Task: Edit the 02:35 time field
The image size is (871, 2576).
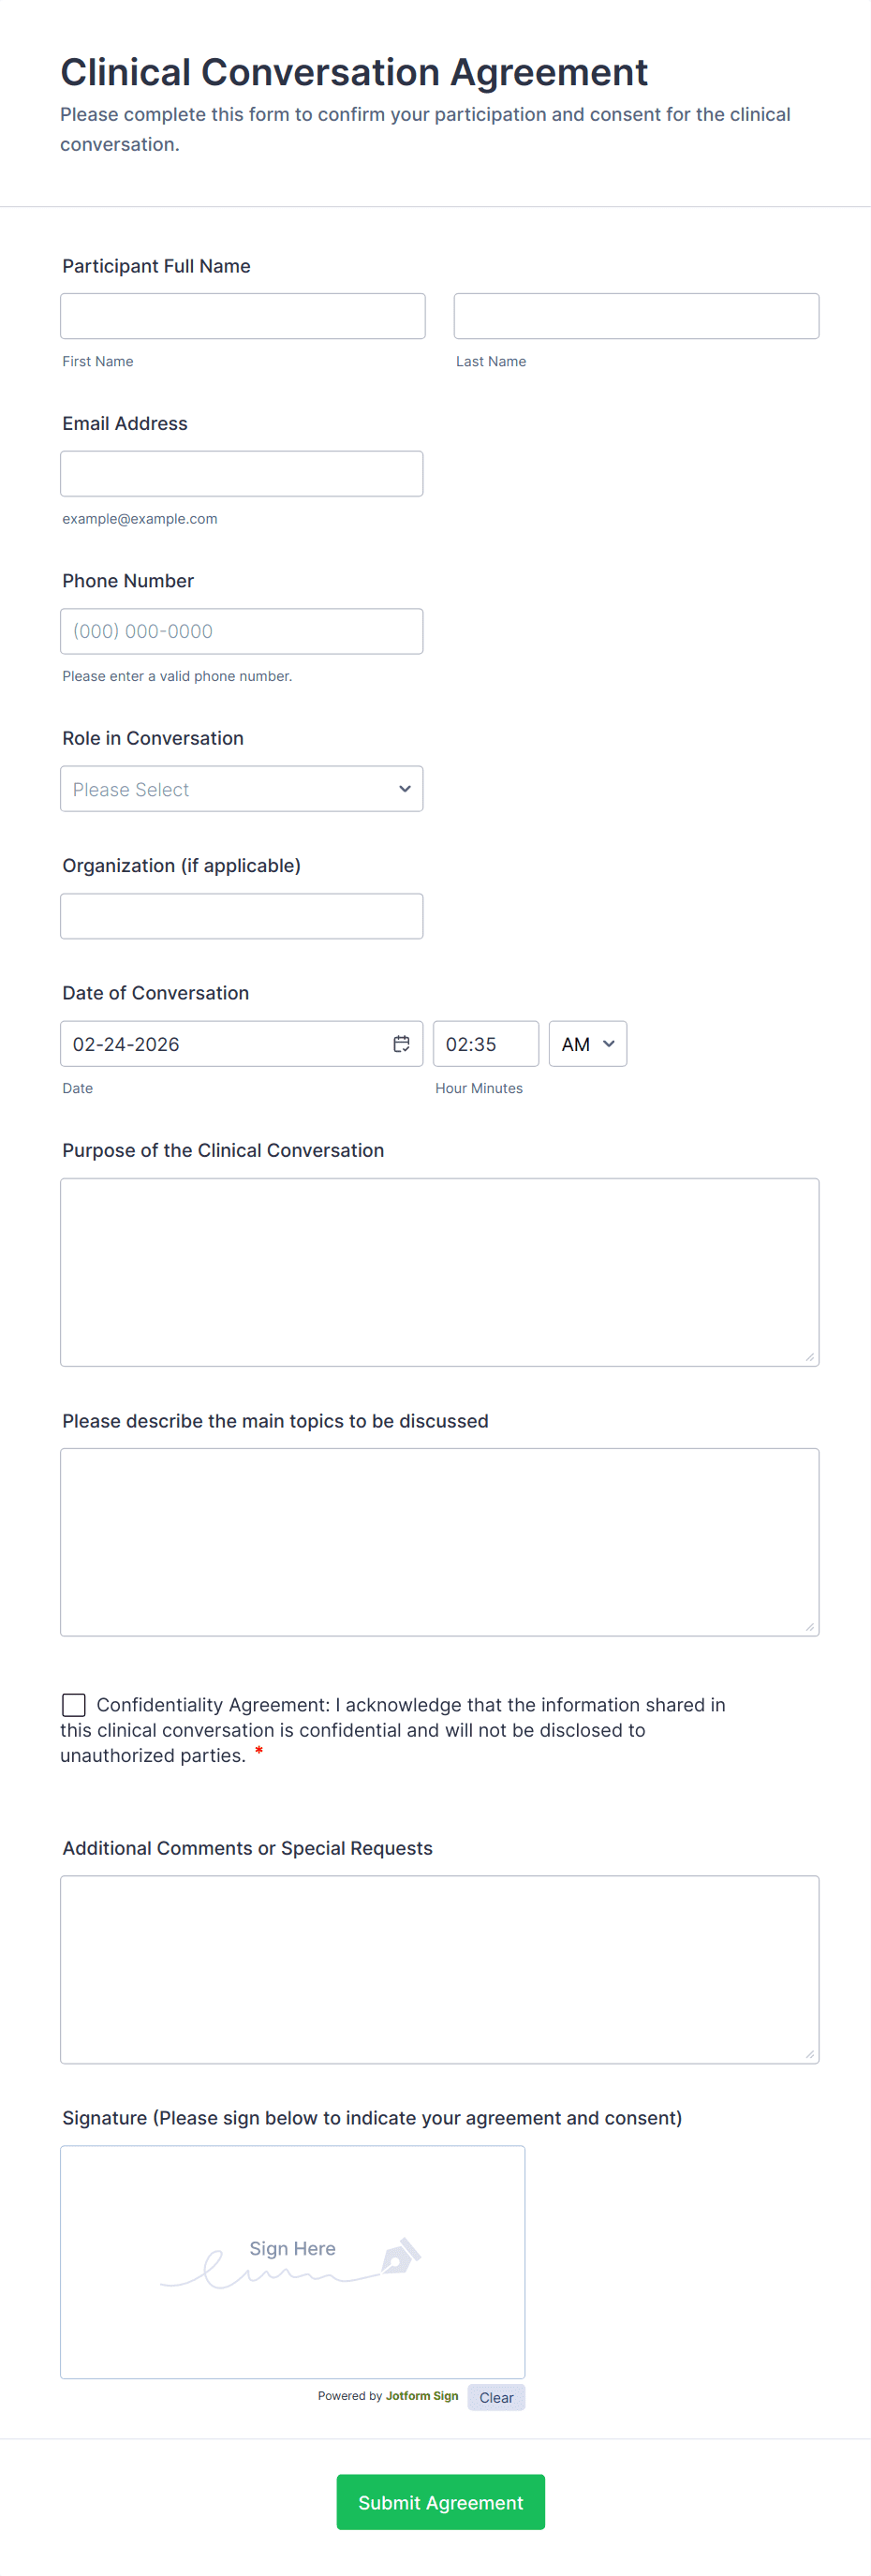Action: pyautogui.click(x=485, y=1043)
